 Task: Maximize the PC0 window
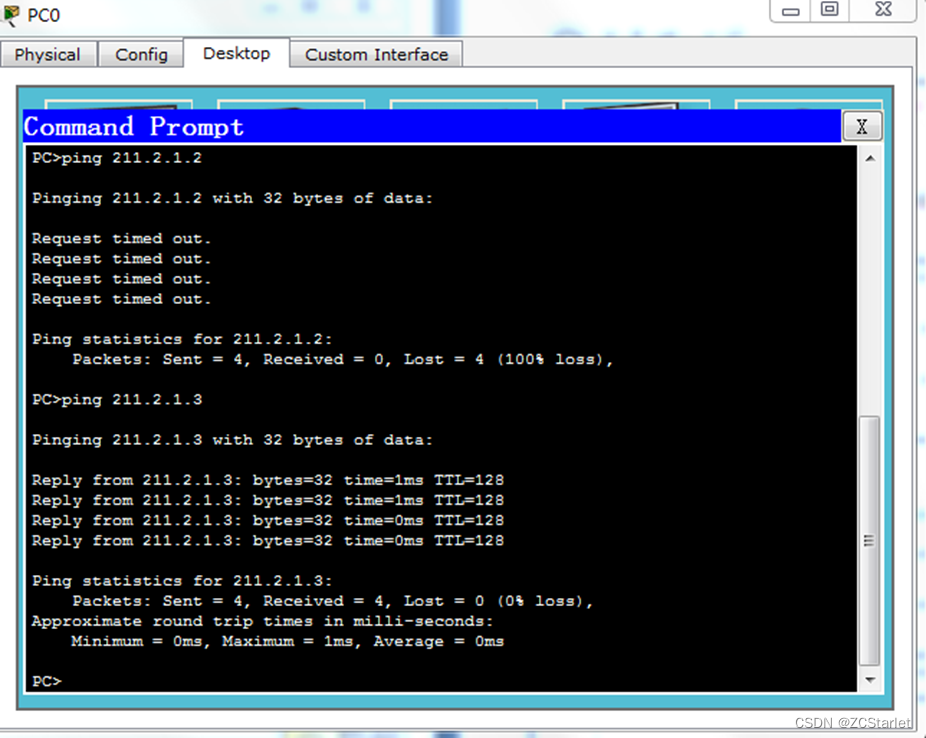click(x=829, y=9)
